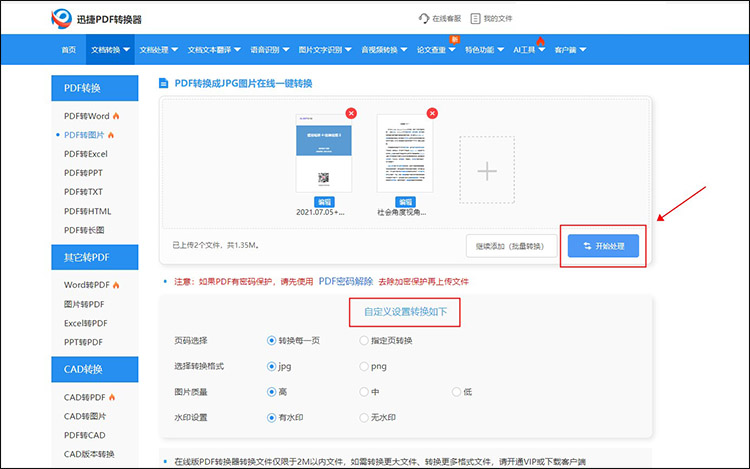750x469 pixels.
Task: Choose png conversion format
Action: point(364,367)
